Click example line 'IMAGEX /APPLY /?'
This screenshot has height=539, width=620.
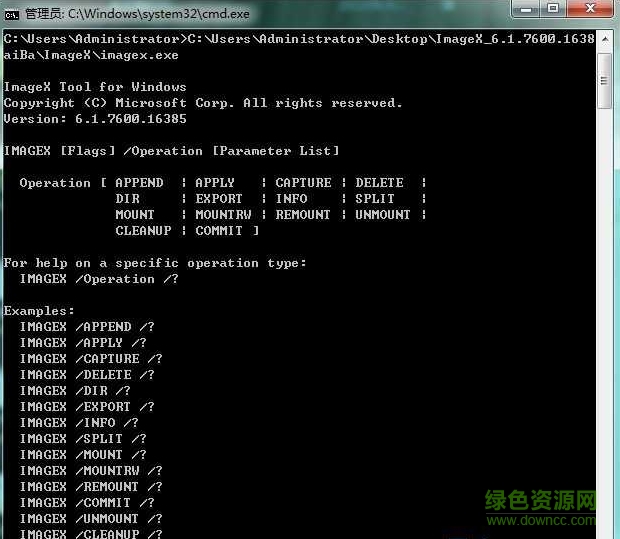click(x=83, y=342)
